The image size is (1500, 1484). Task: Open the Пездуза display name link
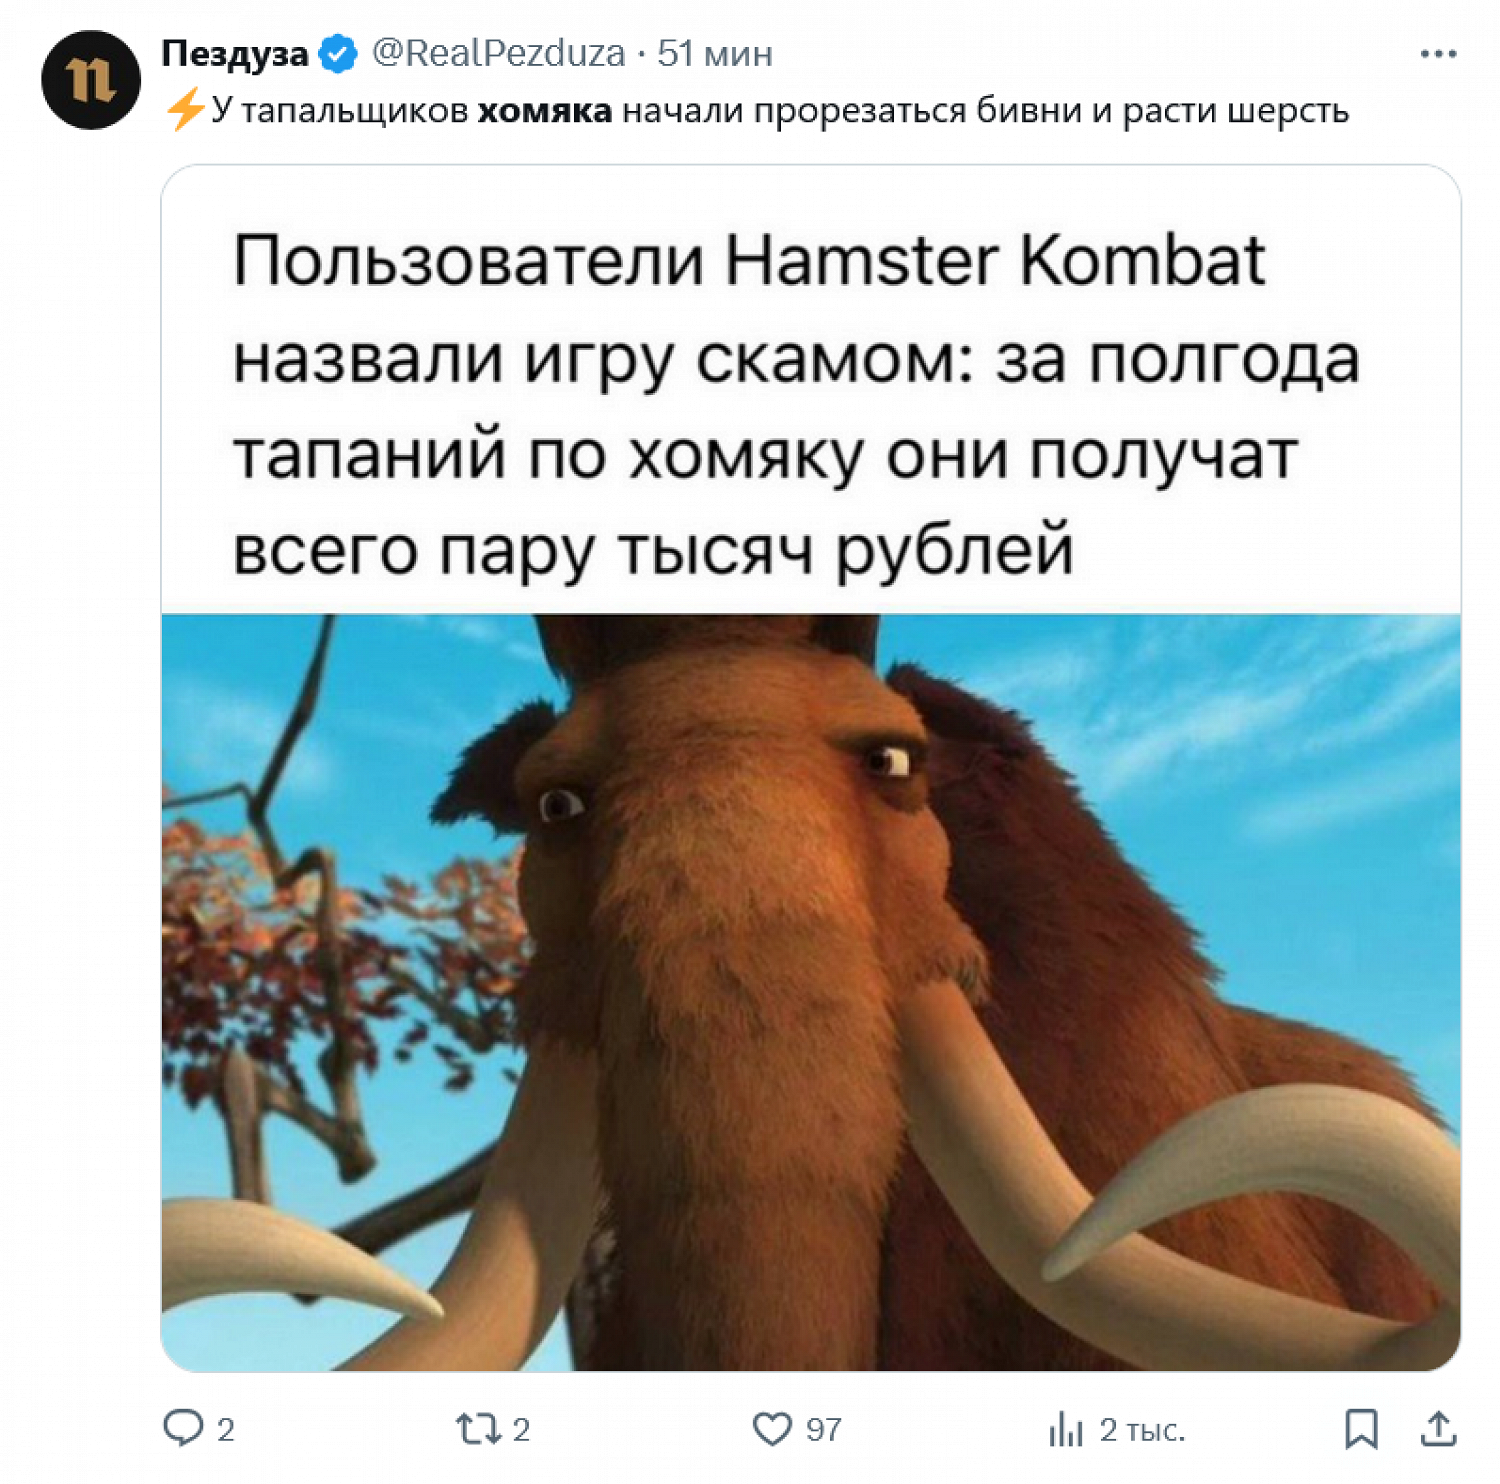[235, 54]
